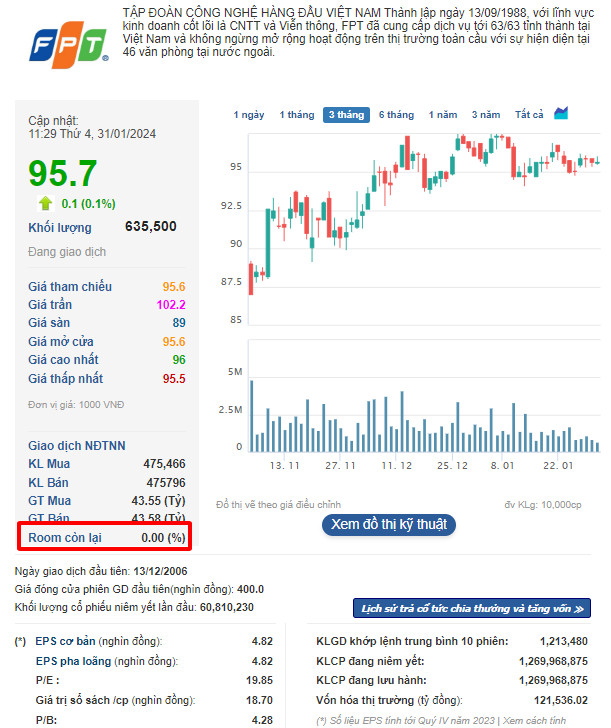611x728 pixels.
Task: Click P/E value 19.85
Action: point(260,680)
